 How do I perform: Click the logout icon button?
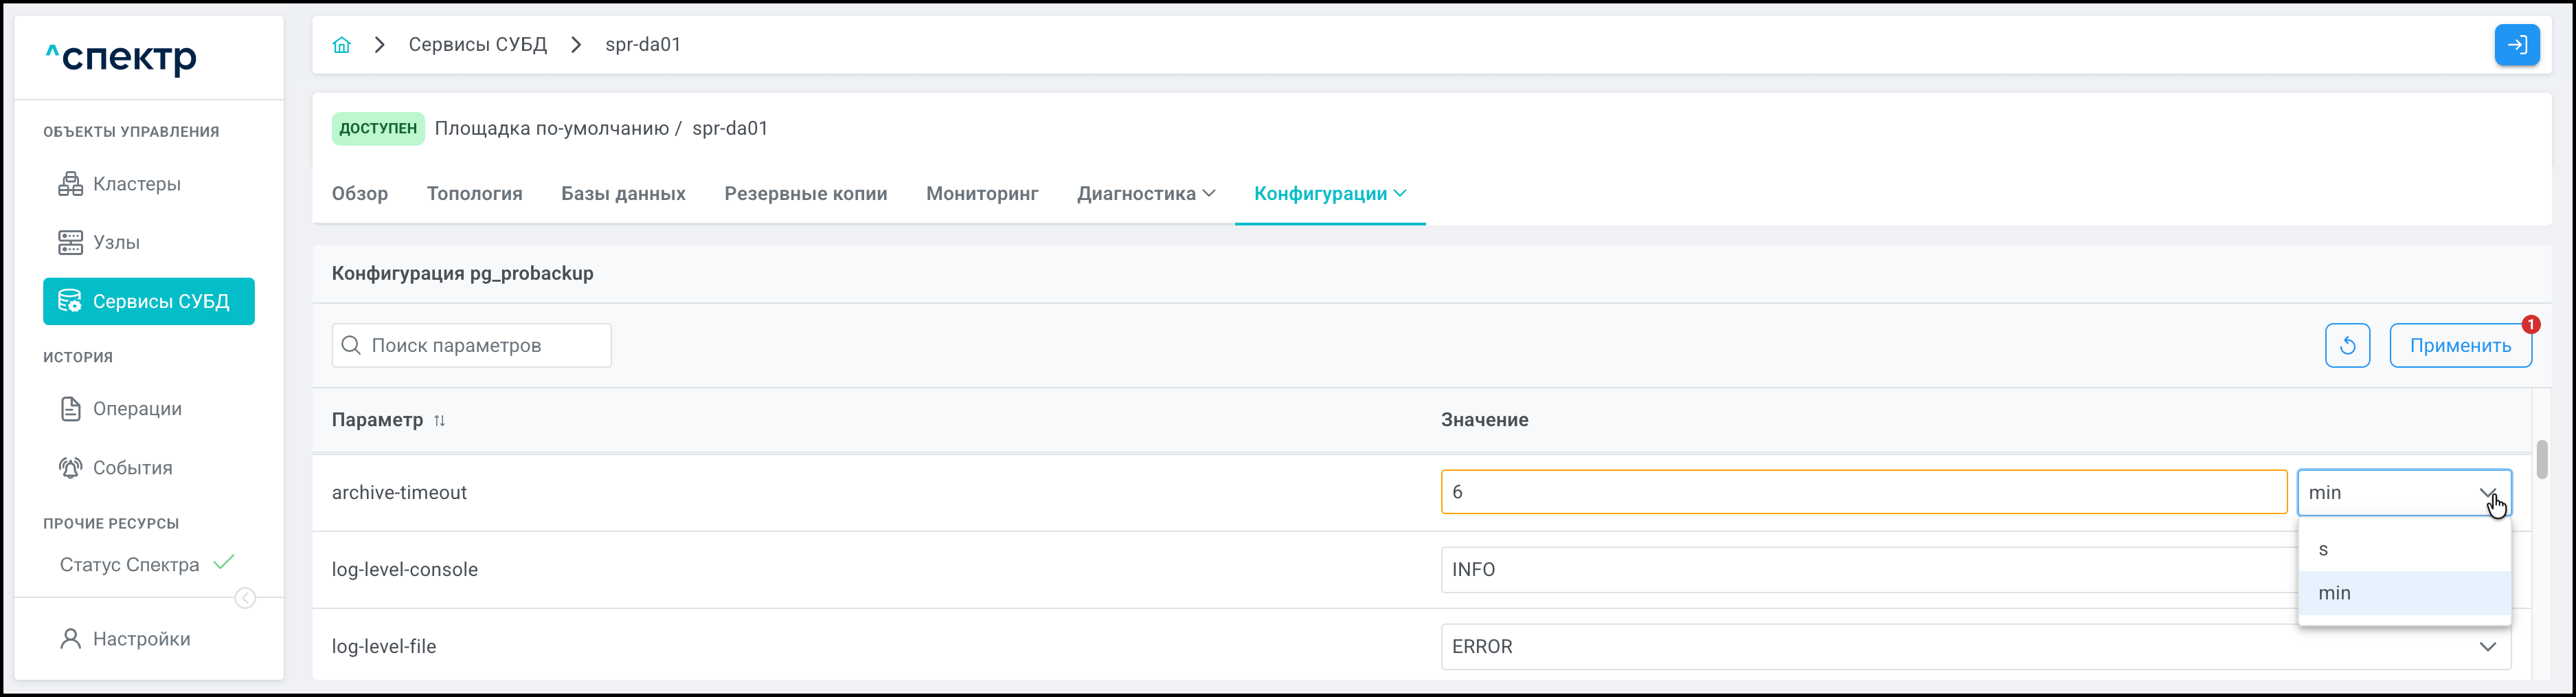coord(2516,45)
